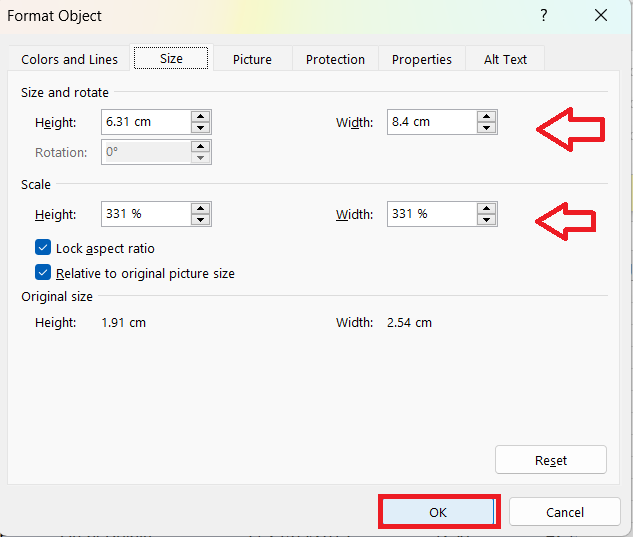Increase size Width with up arrow

click(486, 117)
